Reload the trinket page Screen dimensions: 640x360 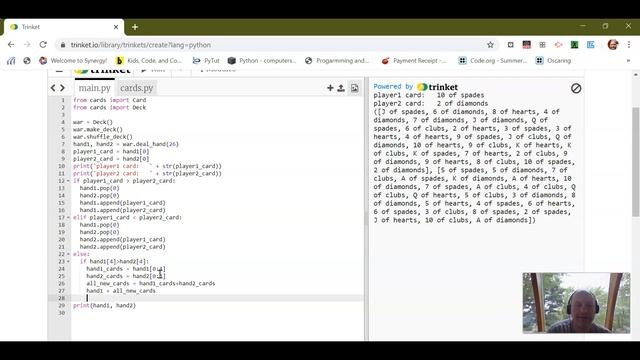[x=43, y=44]
